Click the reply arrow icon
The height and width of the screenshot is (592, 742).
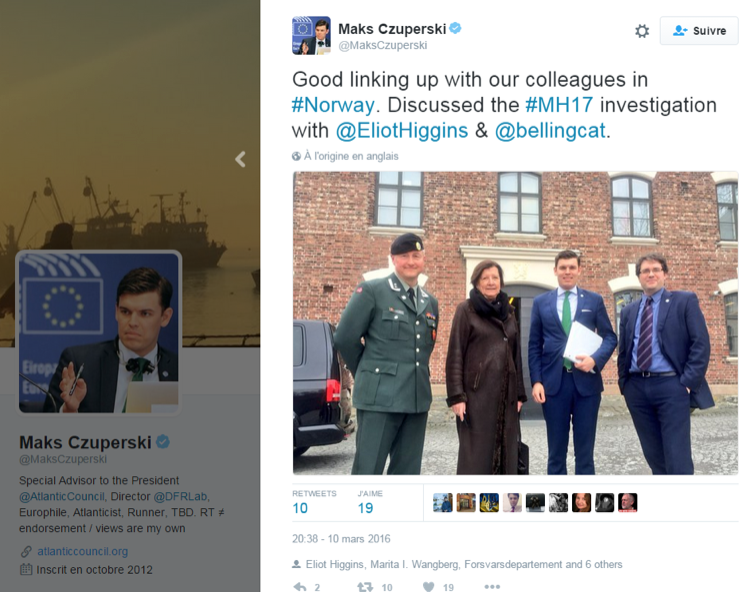[300, 587]
